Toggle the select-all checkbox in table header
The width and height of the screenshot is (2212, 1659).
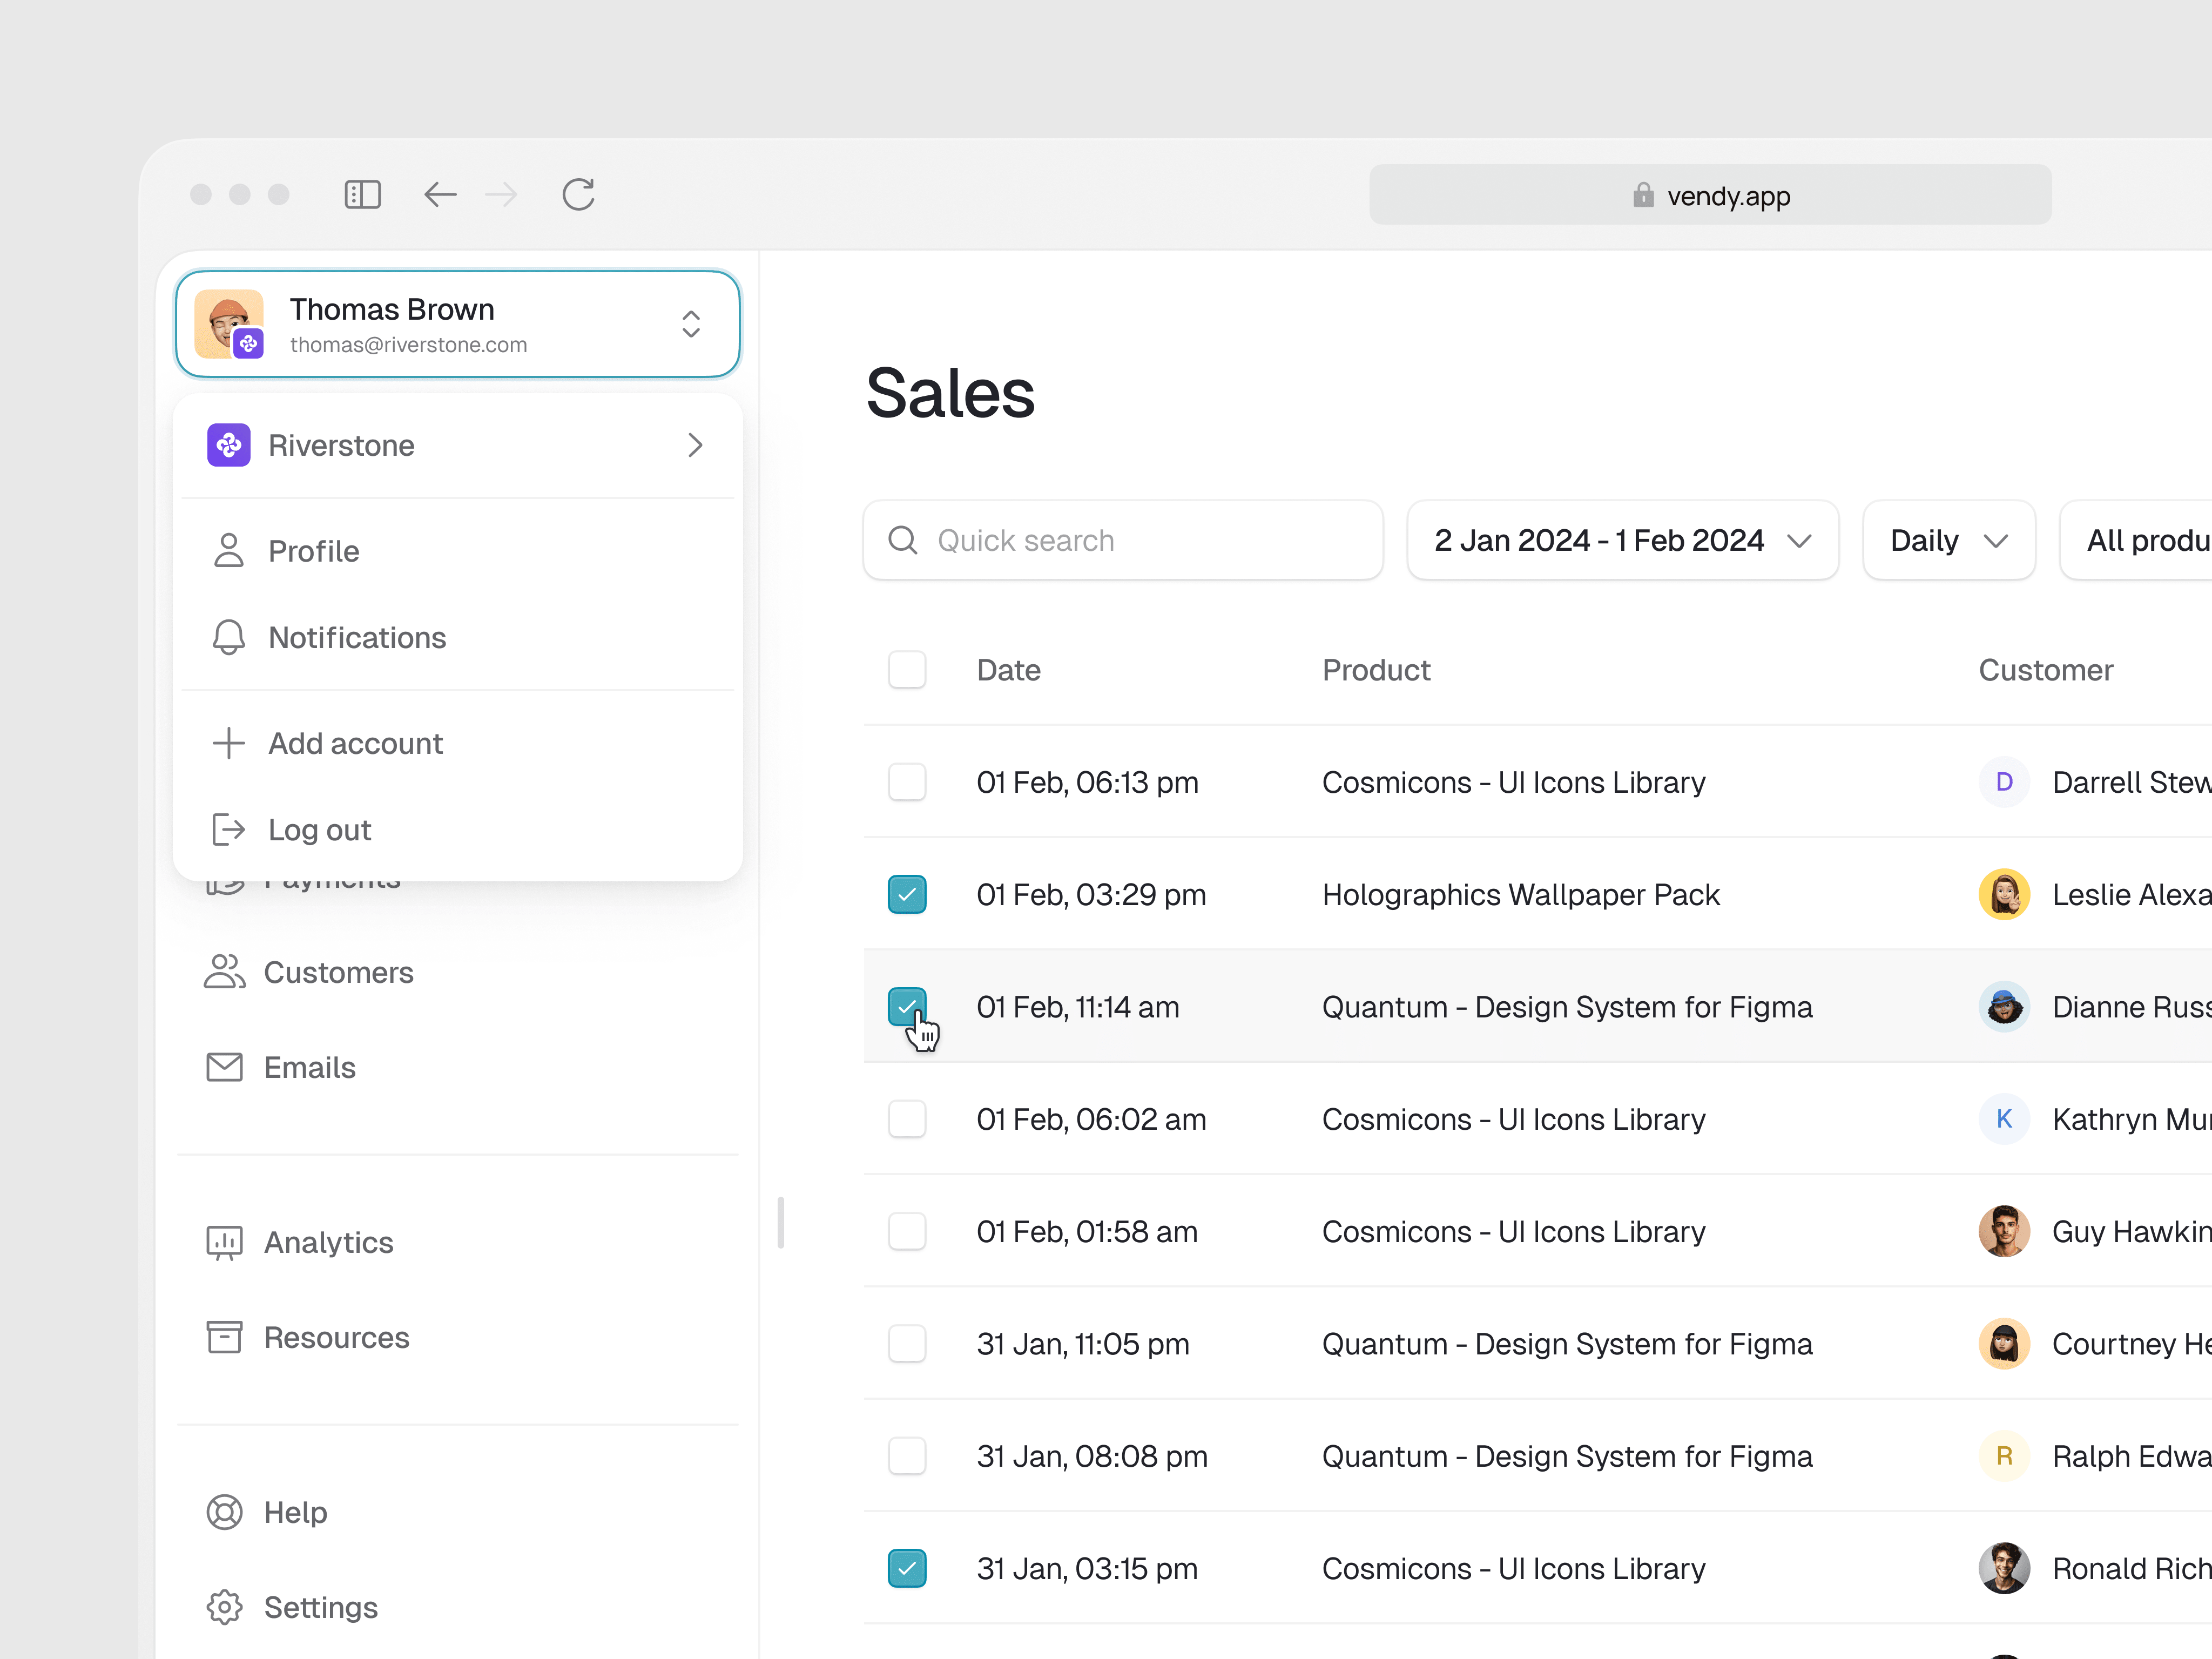[x=907, y=669]
